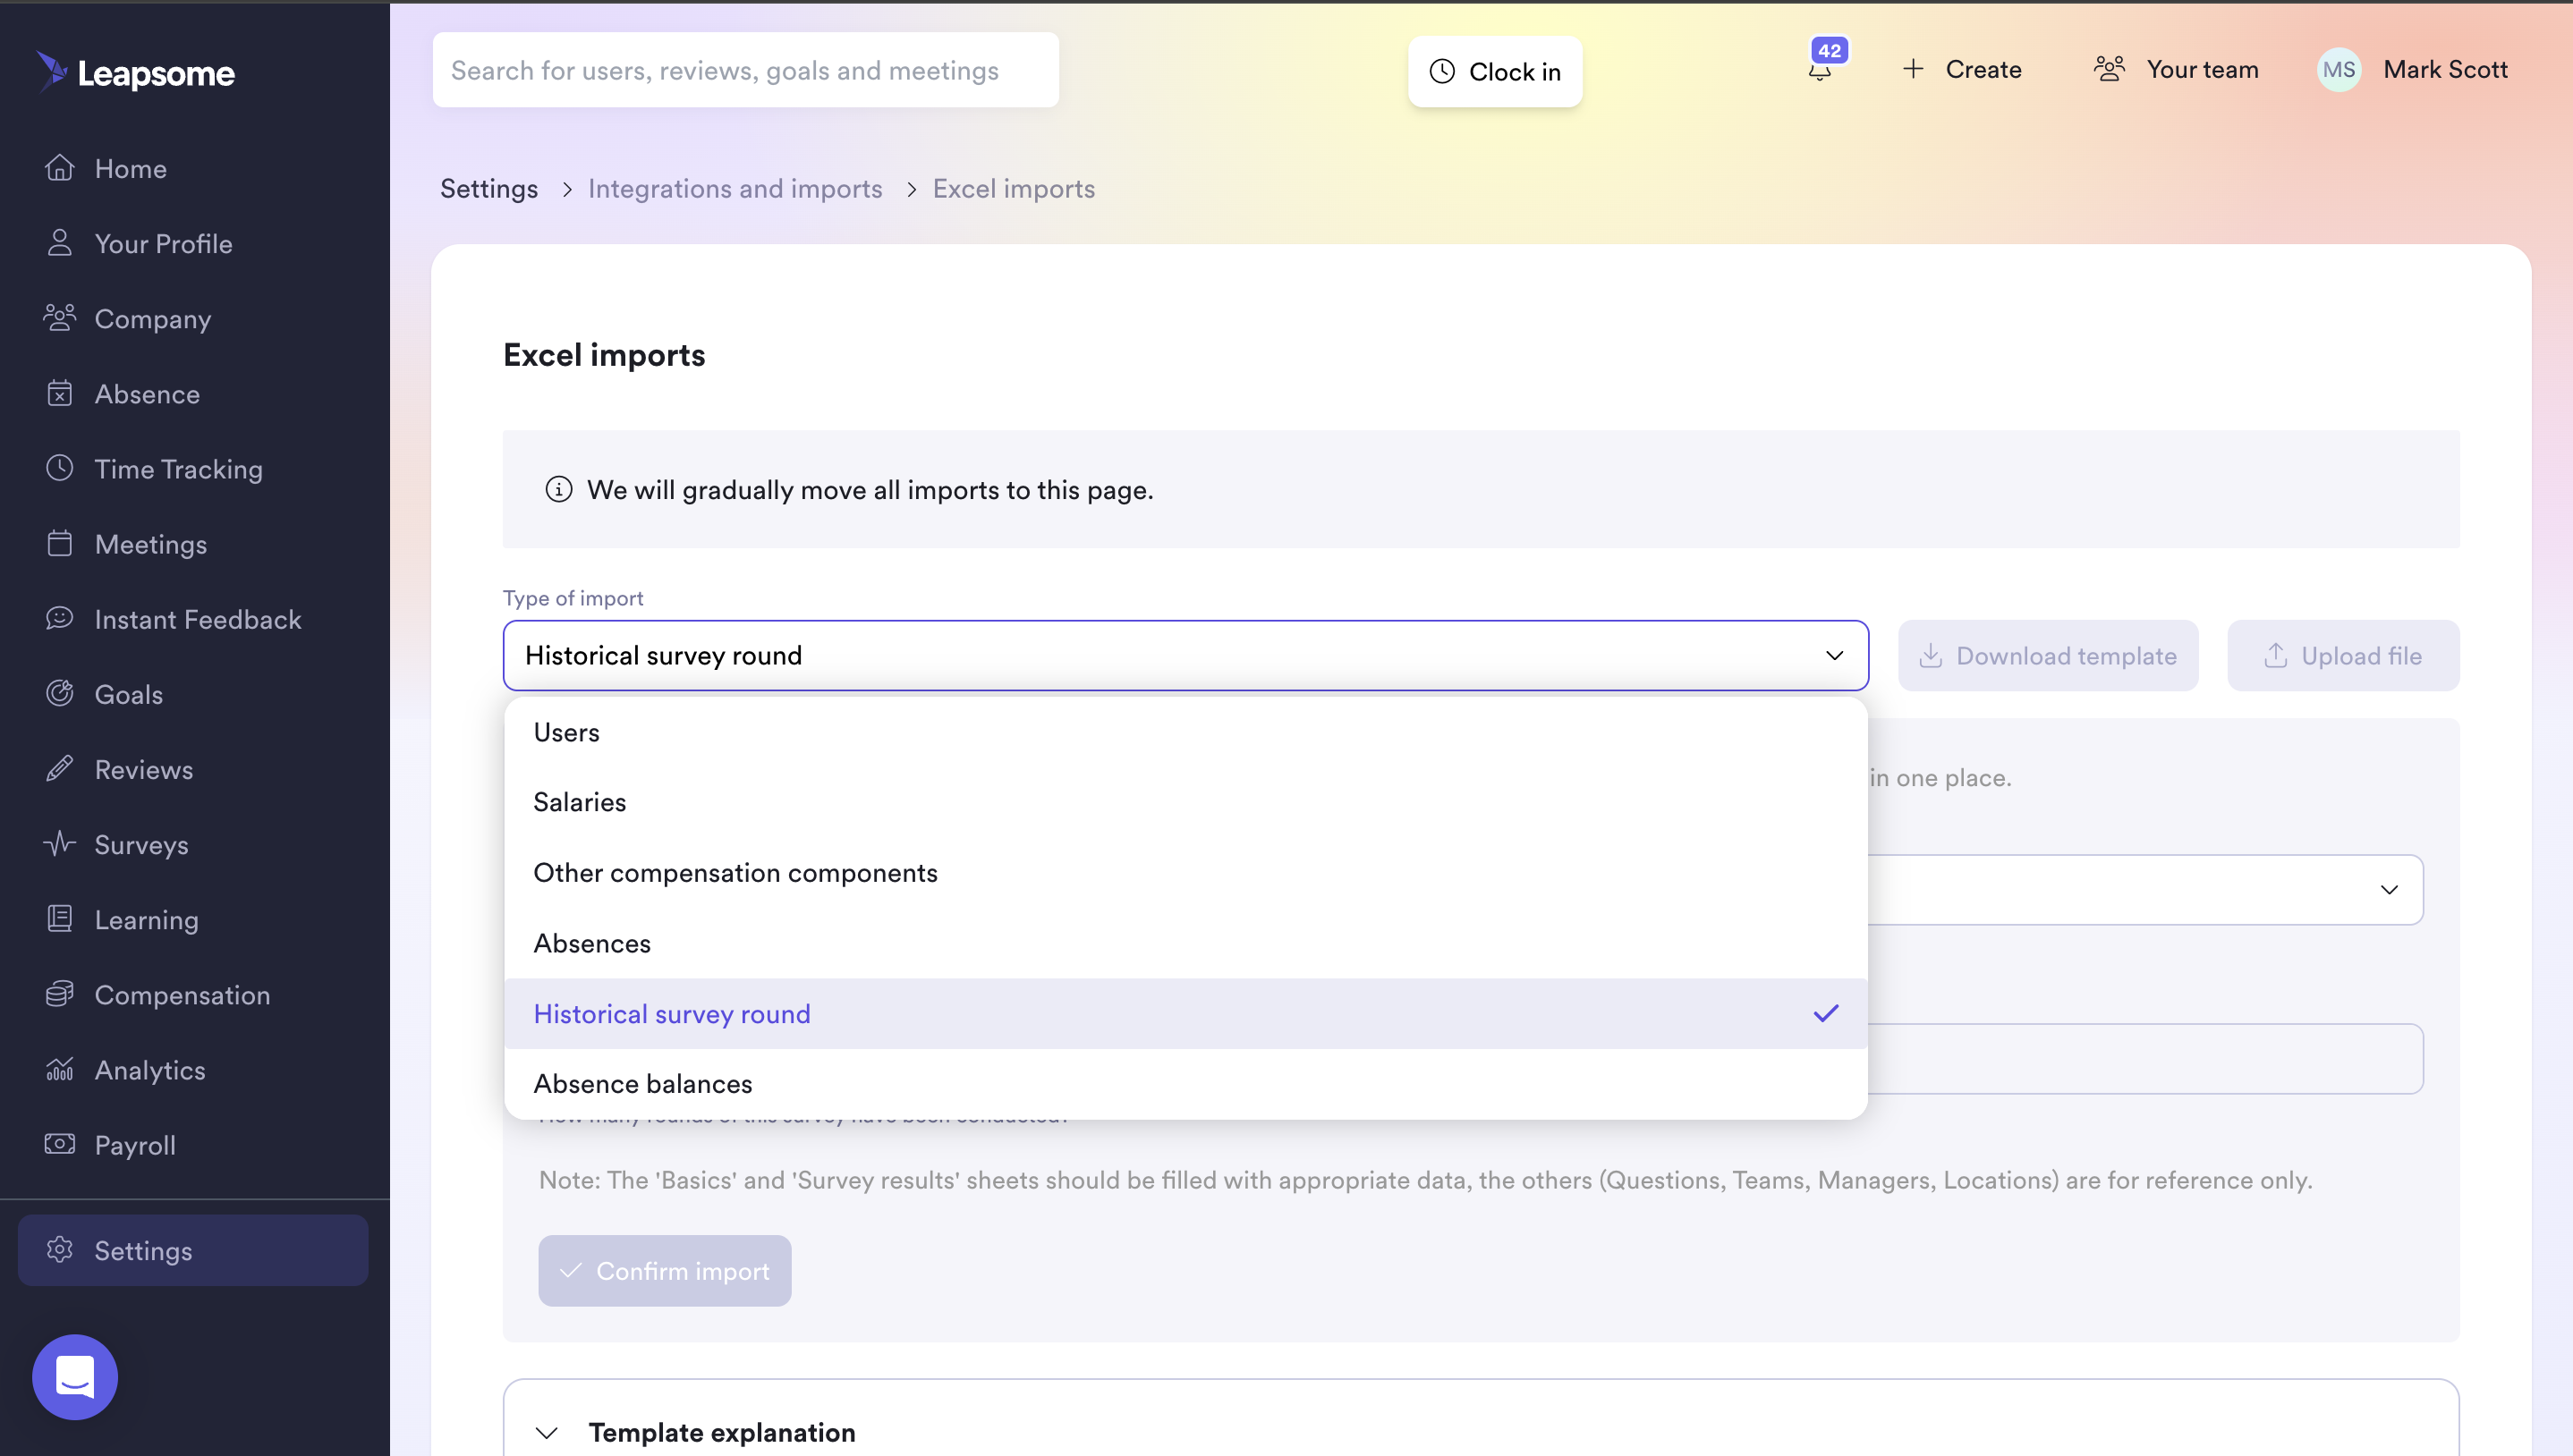2573x1456 pixels.
Task: Click the Excel imports breadcrumb
Action: [x=1014, y=189]
